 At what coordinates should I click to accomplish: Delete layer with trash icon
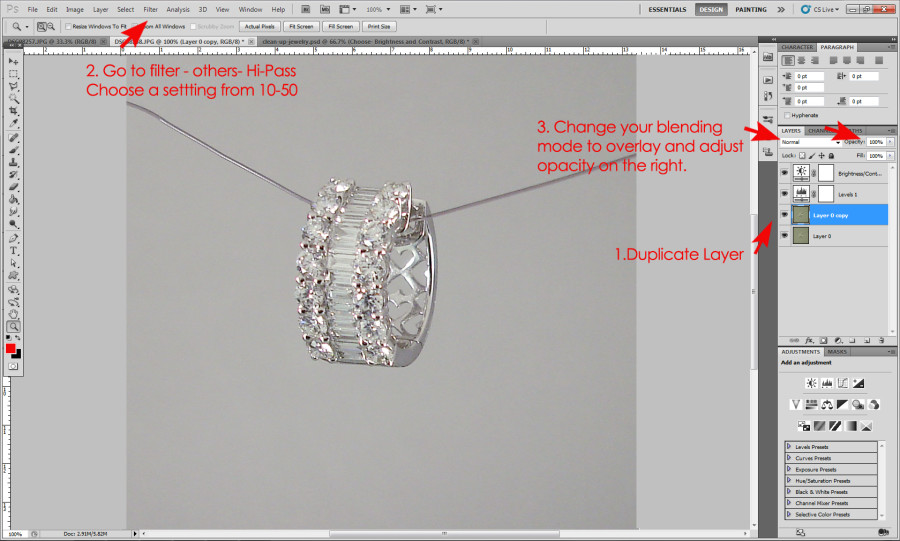click(881, 340)
